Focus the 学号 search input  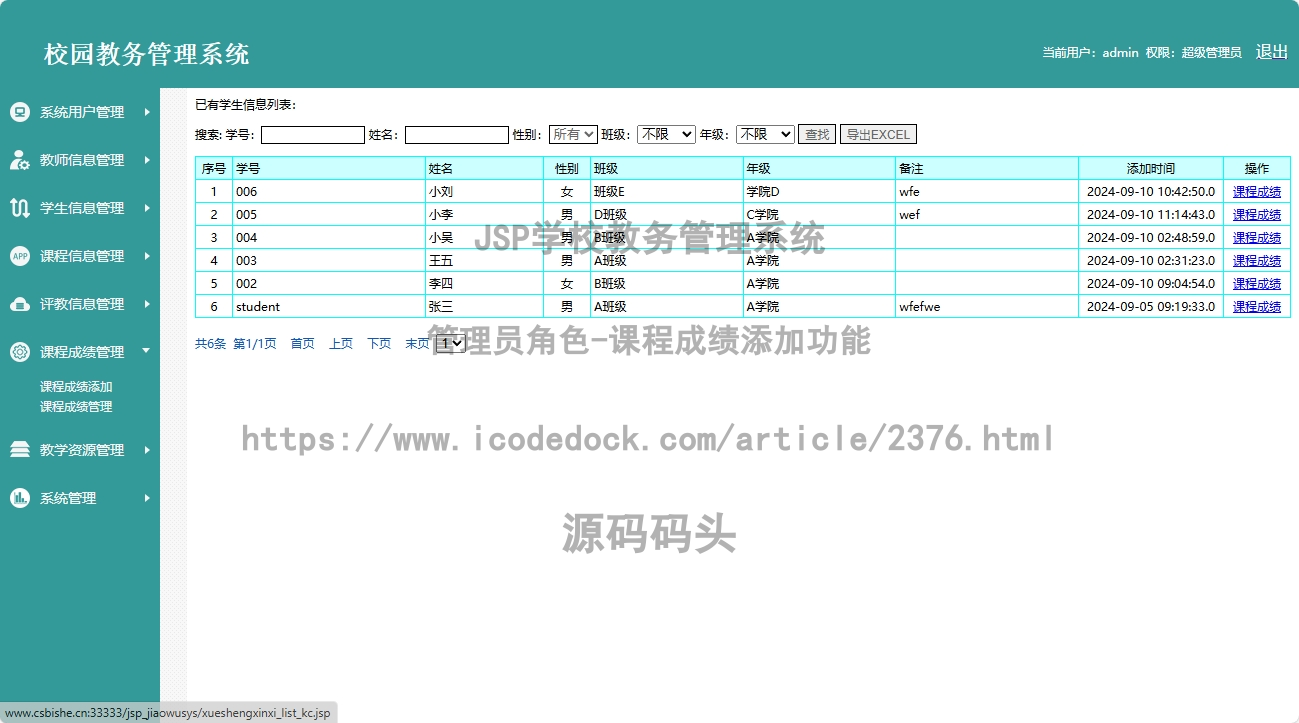tap(313, 135)
